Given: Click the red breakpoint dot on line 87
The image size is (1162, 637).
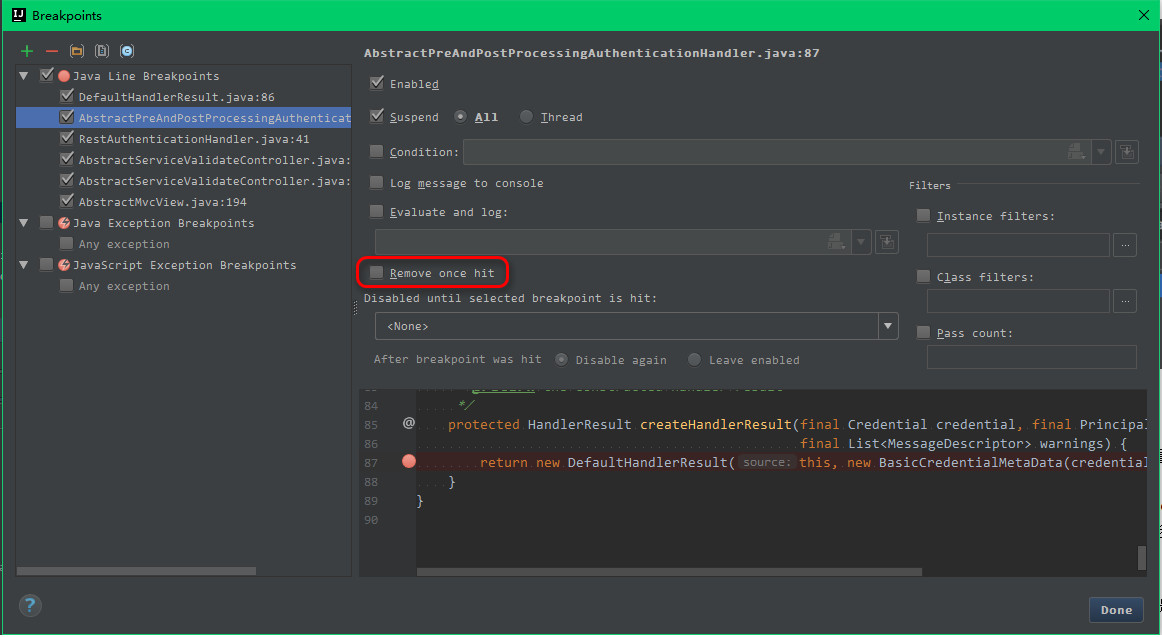Looking at the screenshot, I should 406,461.
